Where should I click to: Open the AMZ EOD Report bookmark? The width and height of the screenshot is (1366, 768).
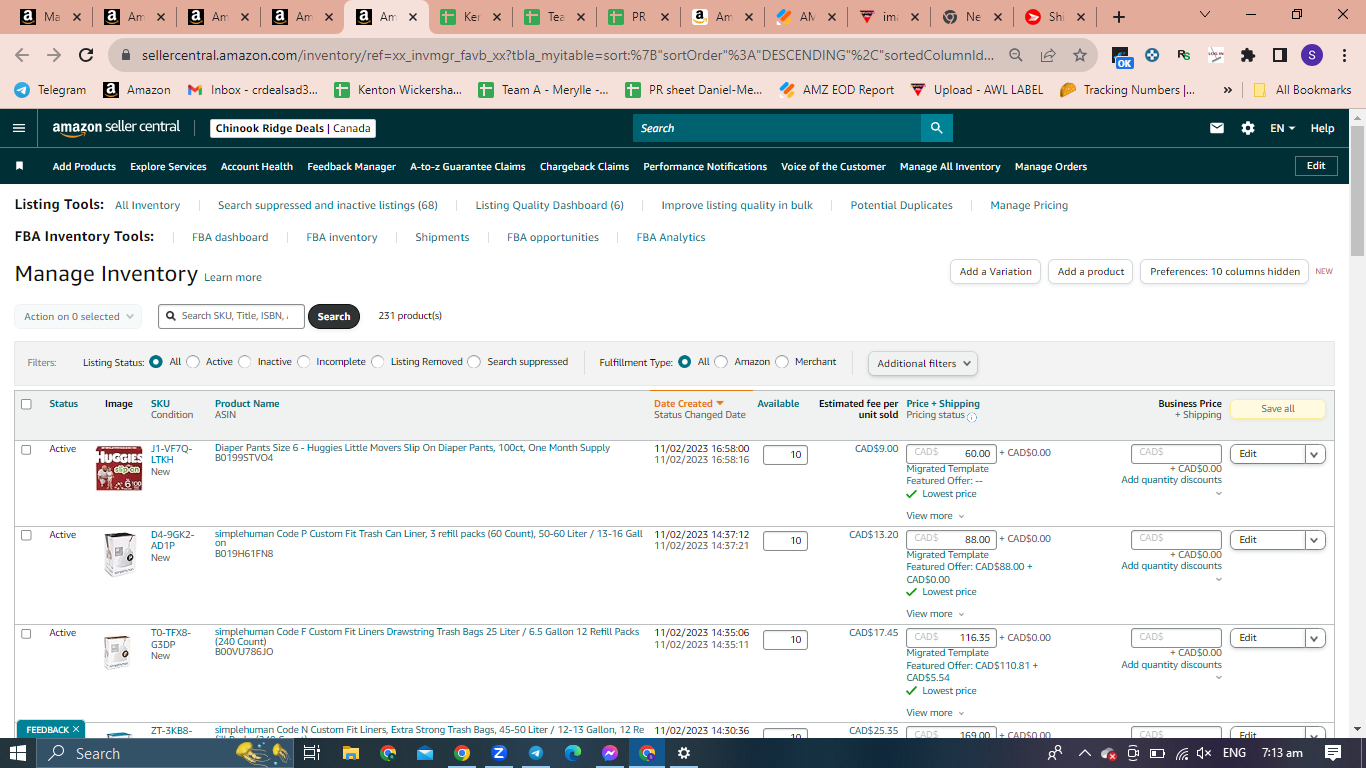tap(836, 90)
